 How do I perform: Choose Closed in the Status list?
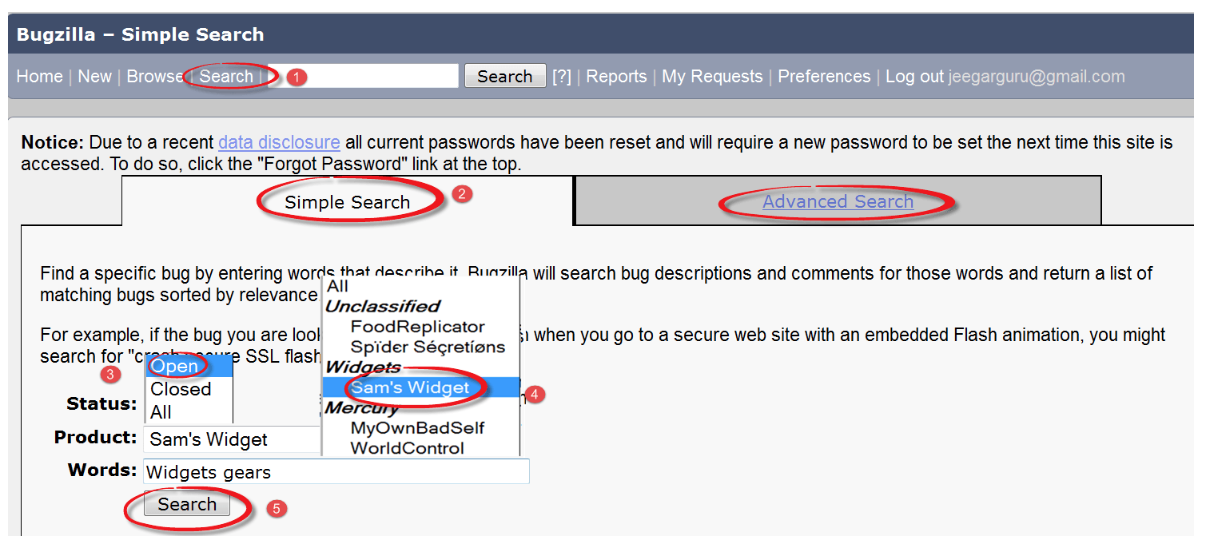coord(181,390)
